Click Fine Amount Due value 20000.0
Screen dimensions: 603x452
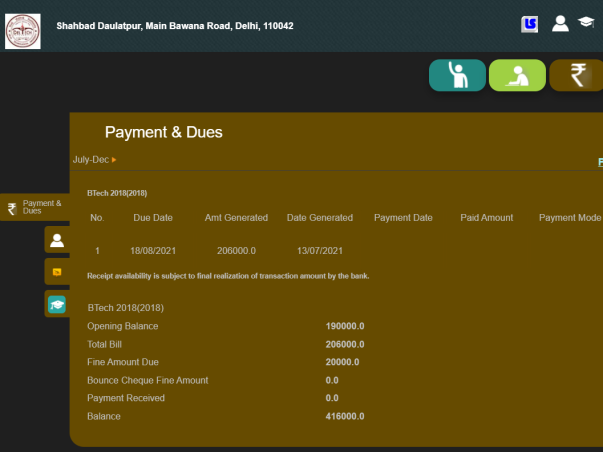click(x=342, y=362)
